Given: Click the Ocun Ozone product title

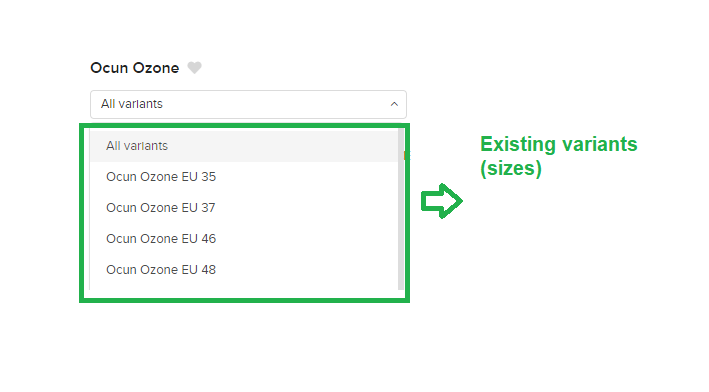Looking at the screenshot, I should tap(135, 68).
